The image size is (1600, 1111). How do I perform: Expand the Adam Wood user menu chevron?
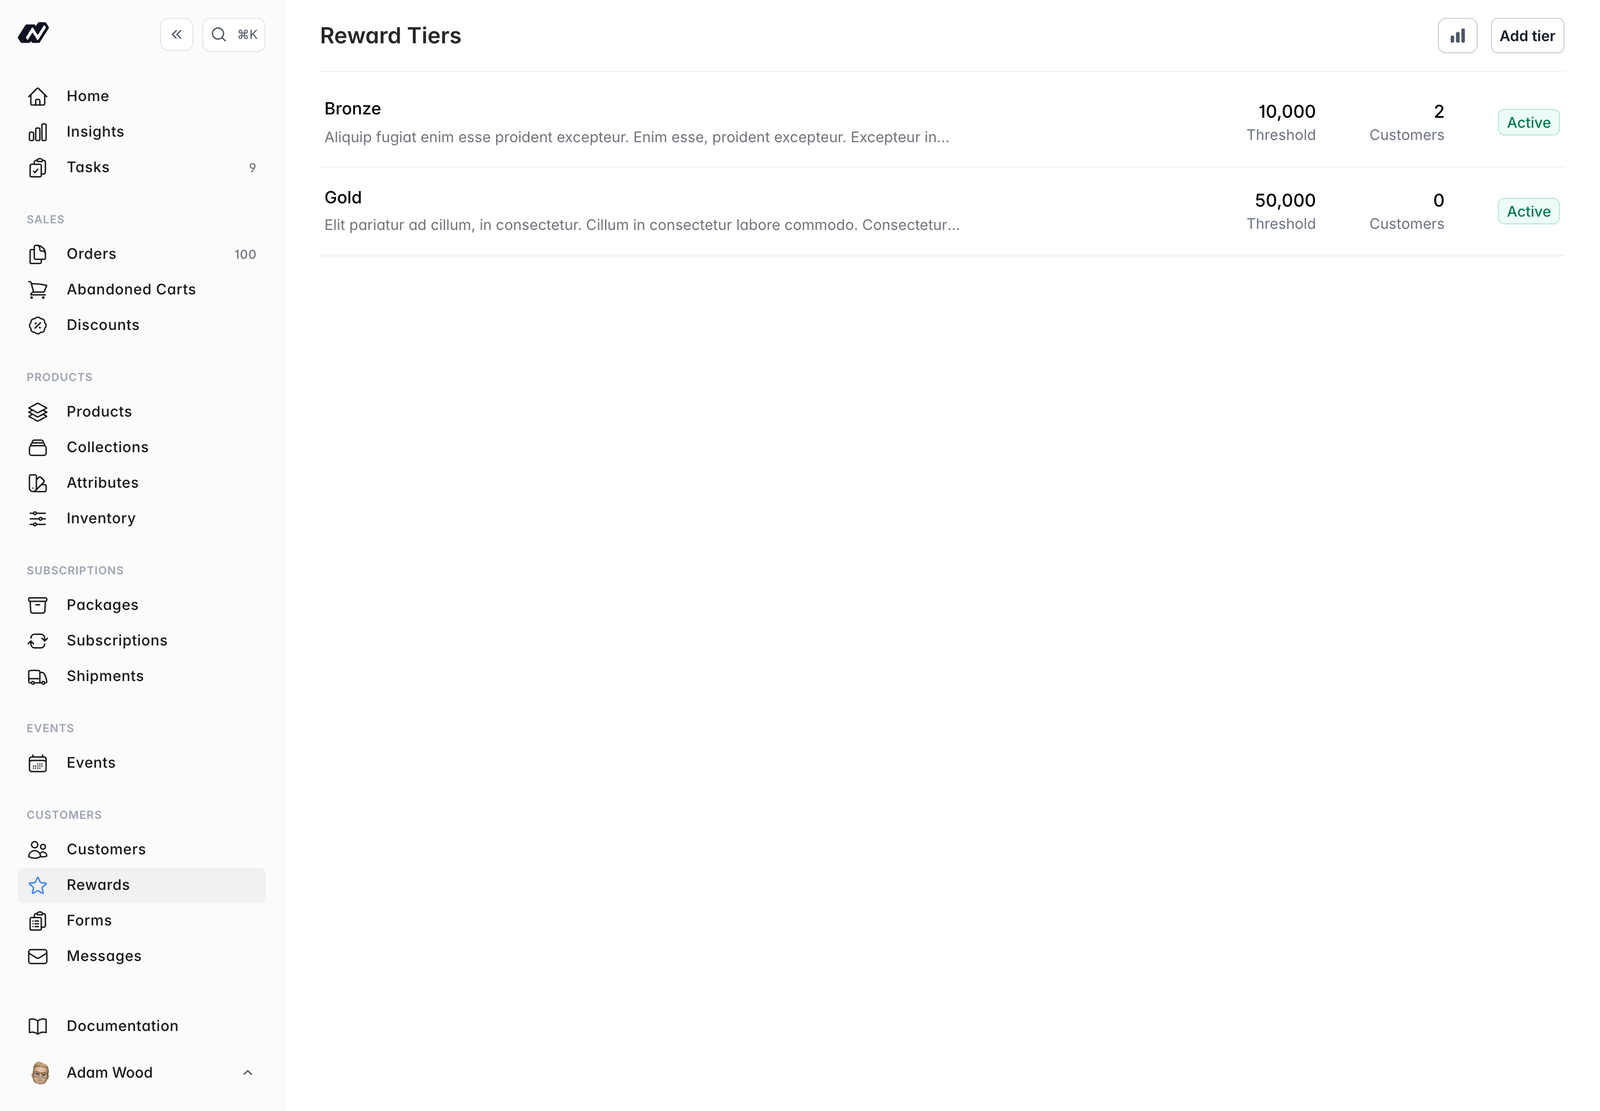tap(248, 1073)
